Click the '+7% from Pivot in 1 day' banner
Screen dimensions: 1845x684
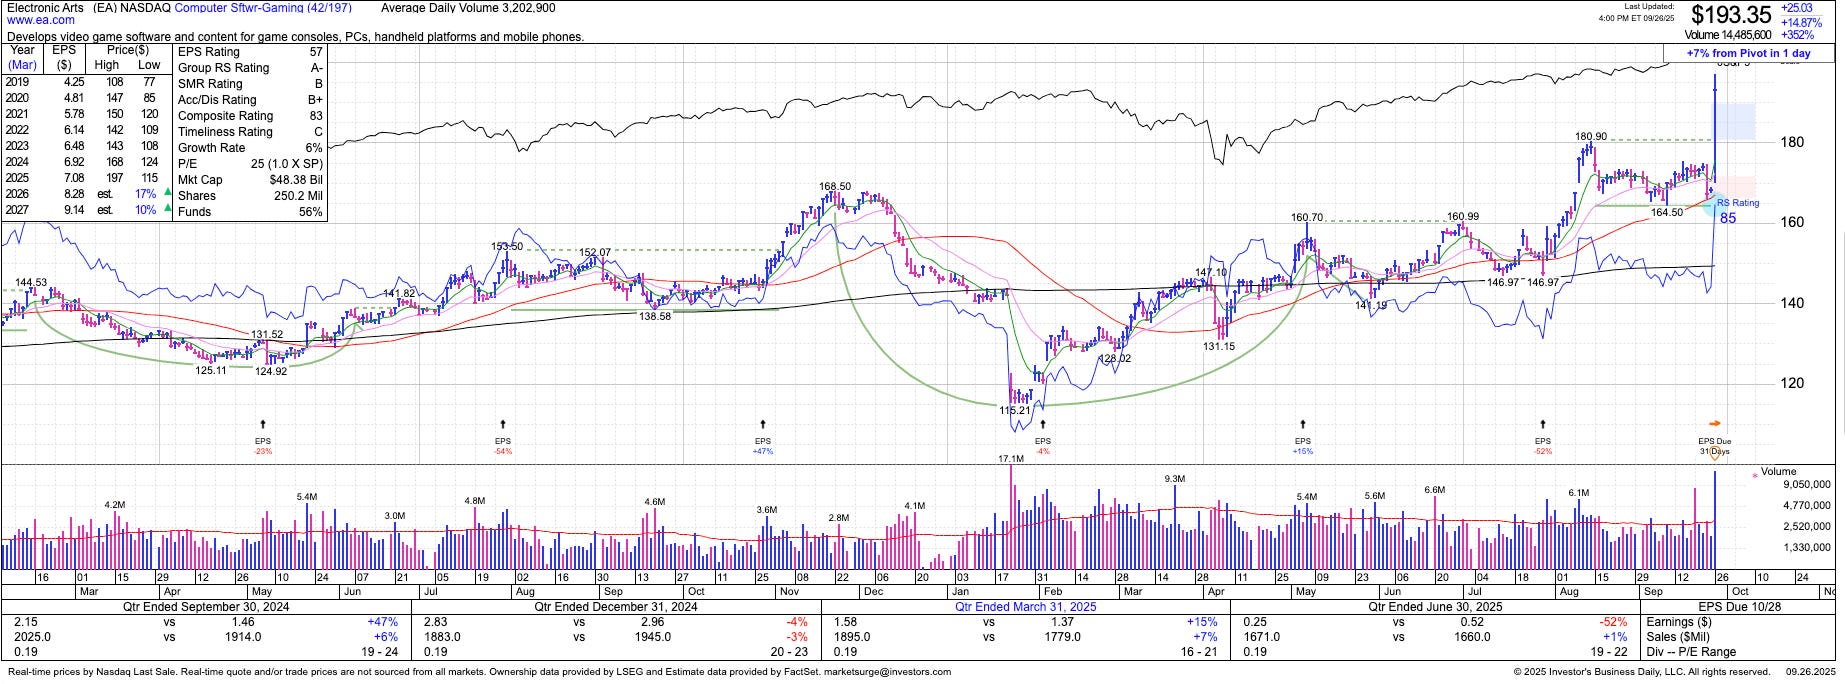[x=1748, y=53]
